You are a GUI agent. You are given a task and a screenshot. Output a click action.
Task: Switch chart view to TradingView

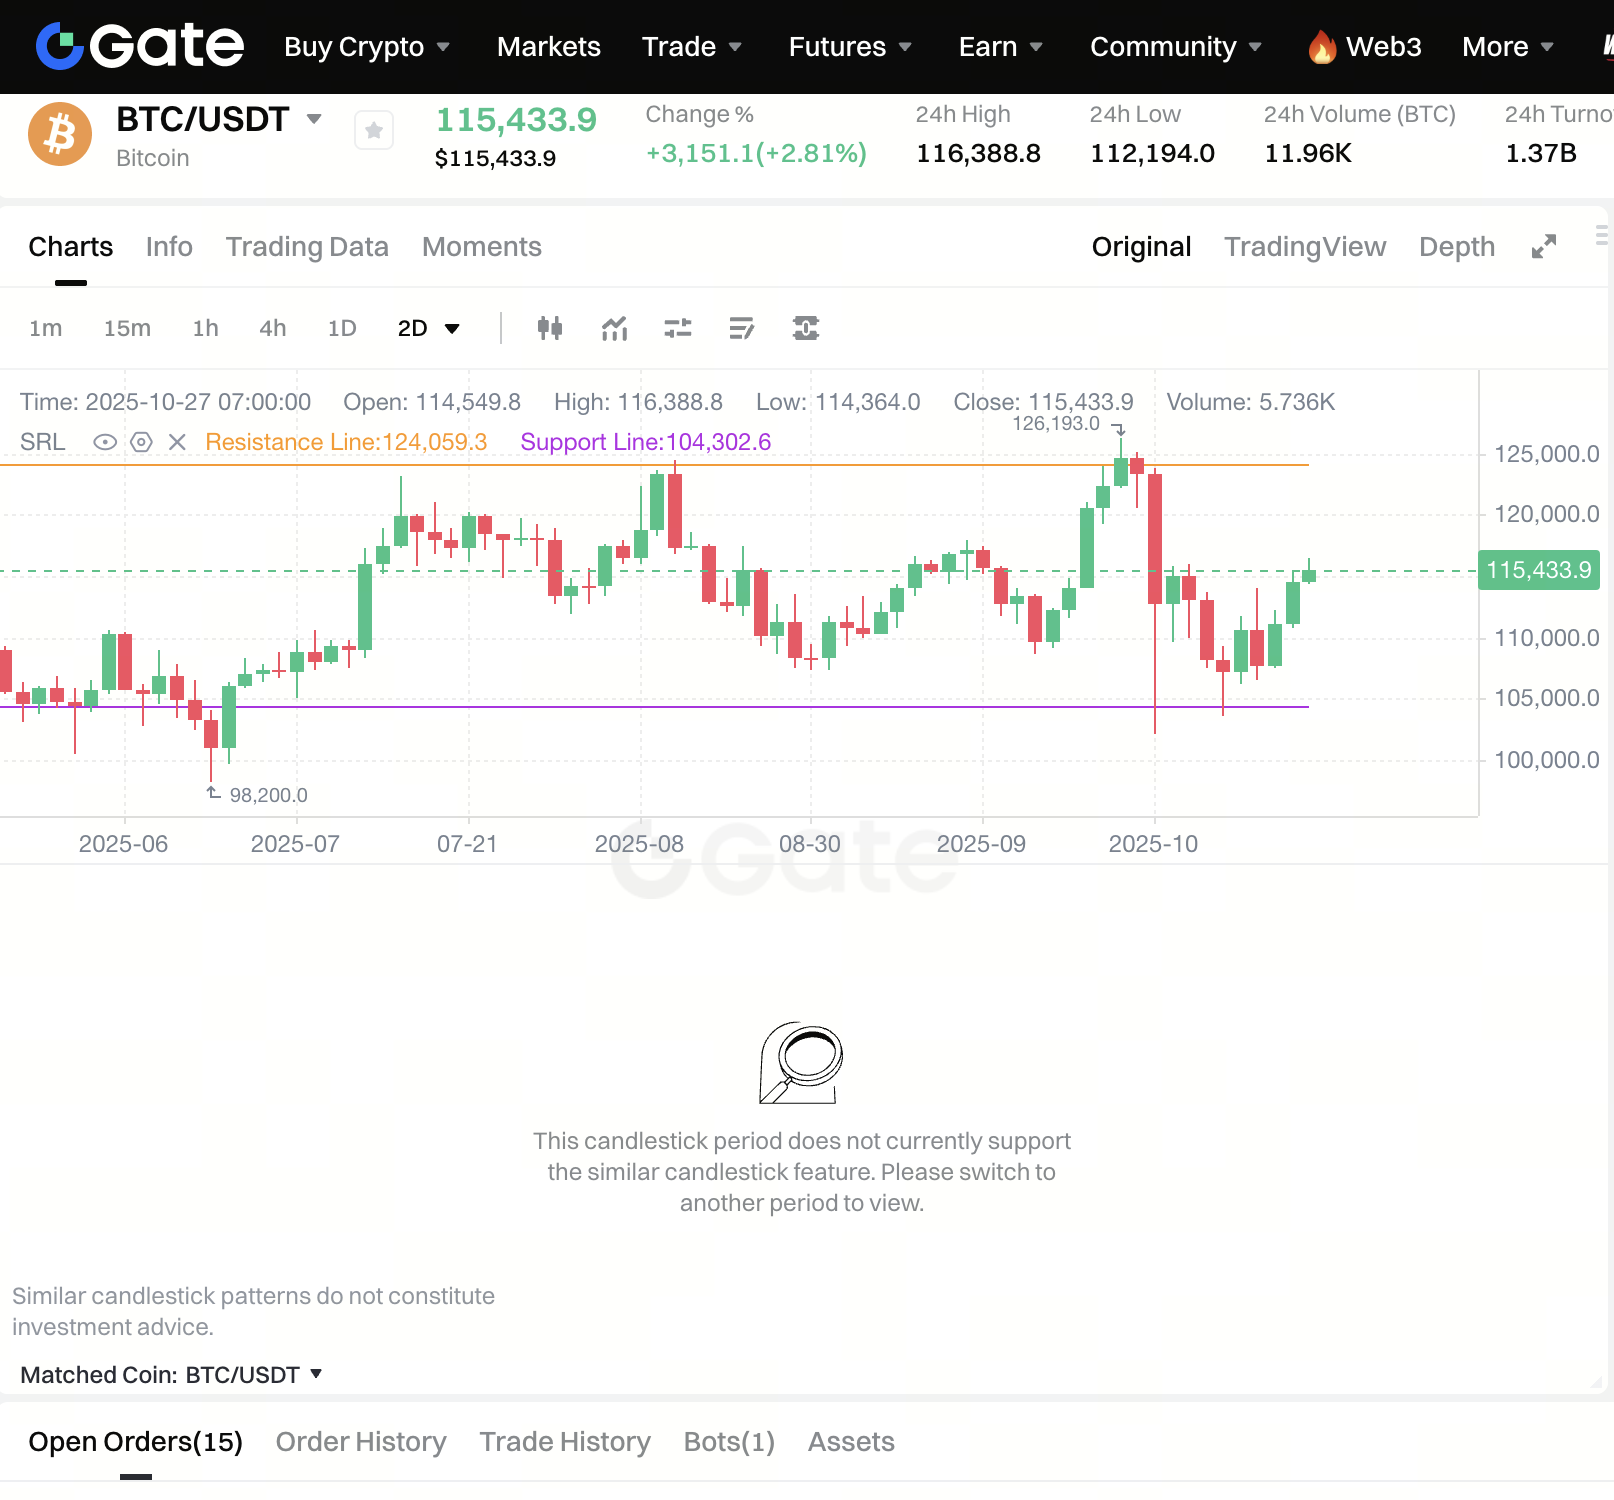point(1305,247)
